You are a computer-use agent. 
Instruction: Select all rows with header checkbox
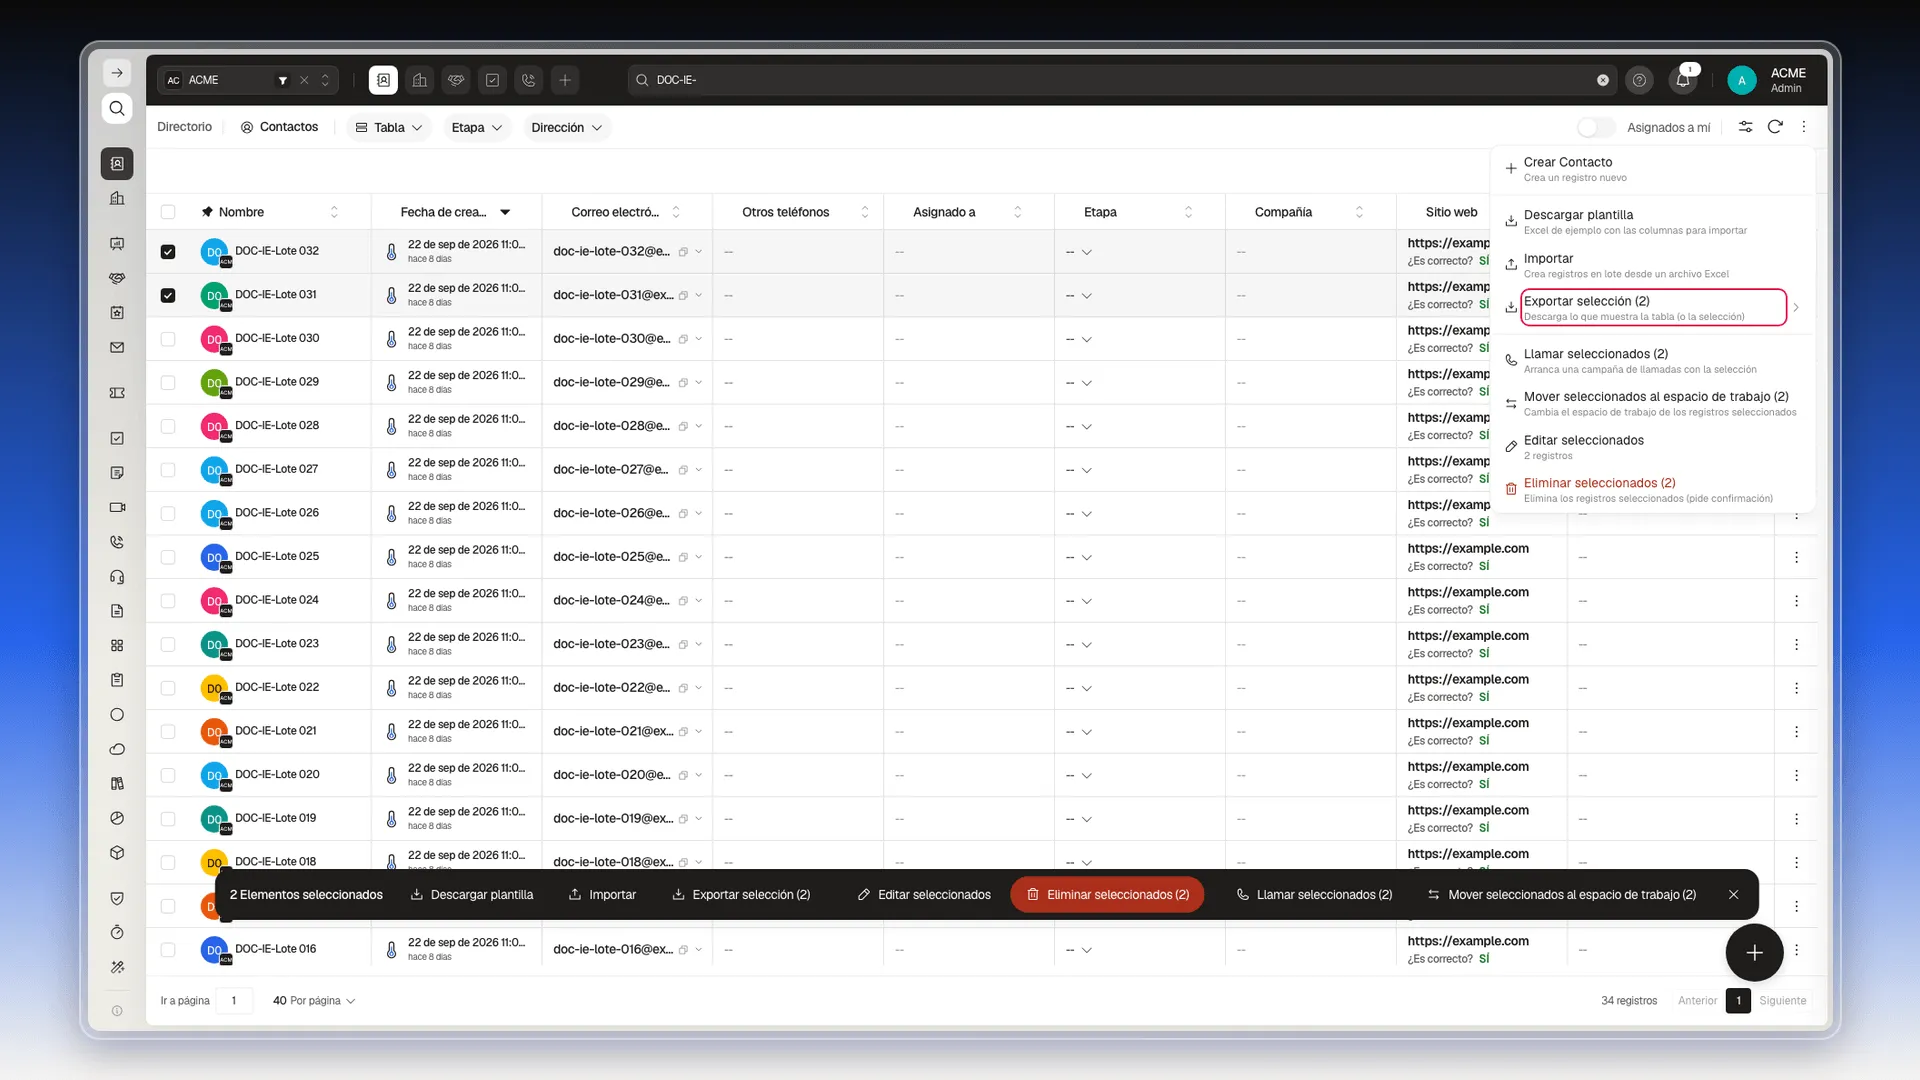tap(168, 212)
